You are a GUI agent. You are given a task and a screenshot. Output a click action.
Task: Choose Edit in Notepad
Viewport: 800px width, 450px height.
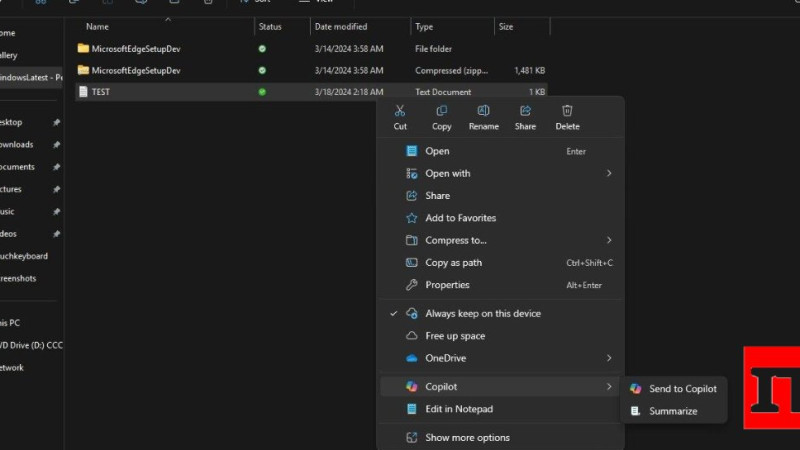coord(500,409)
